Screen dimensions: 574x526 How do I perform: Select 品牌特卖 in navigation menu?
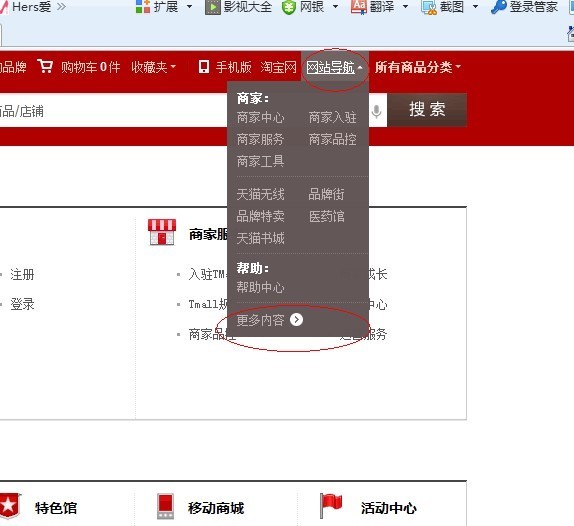pyautogui.click(x=260, y=216)
